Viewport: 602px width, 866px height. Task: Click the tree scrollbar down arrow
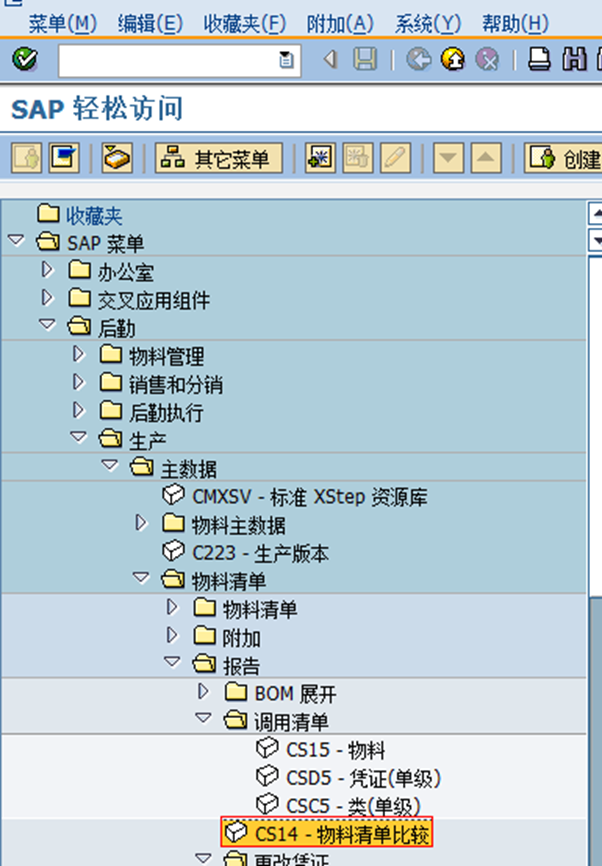596,240
